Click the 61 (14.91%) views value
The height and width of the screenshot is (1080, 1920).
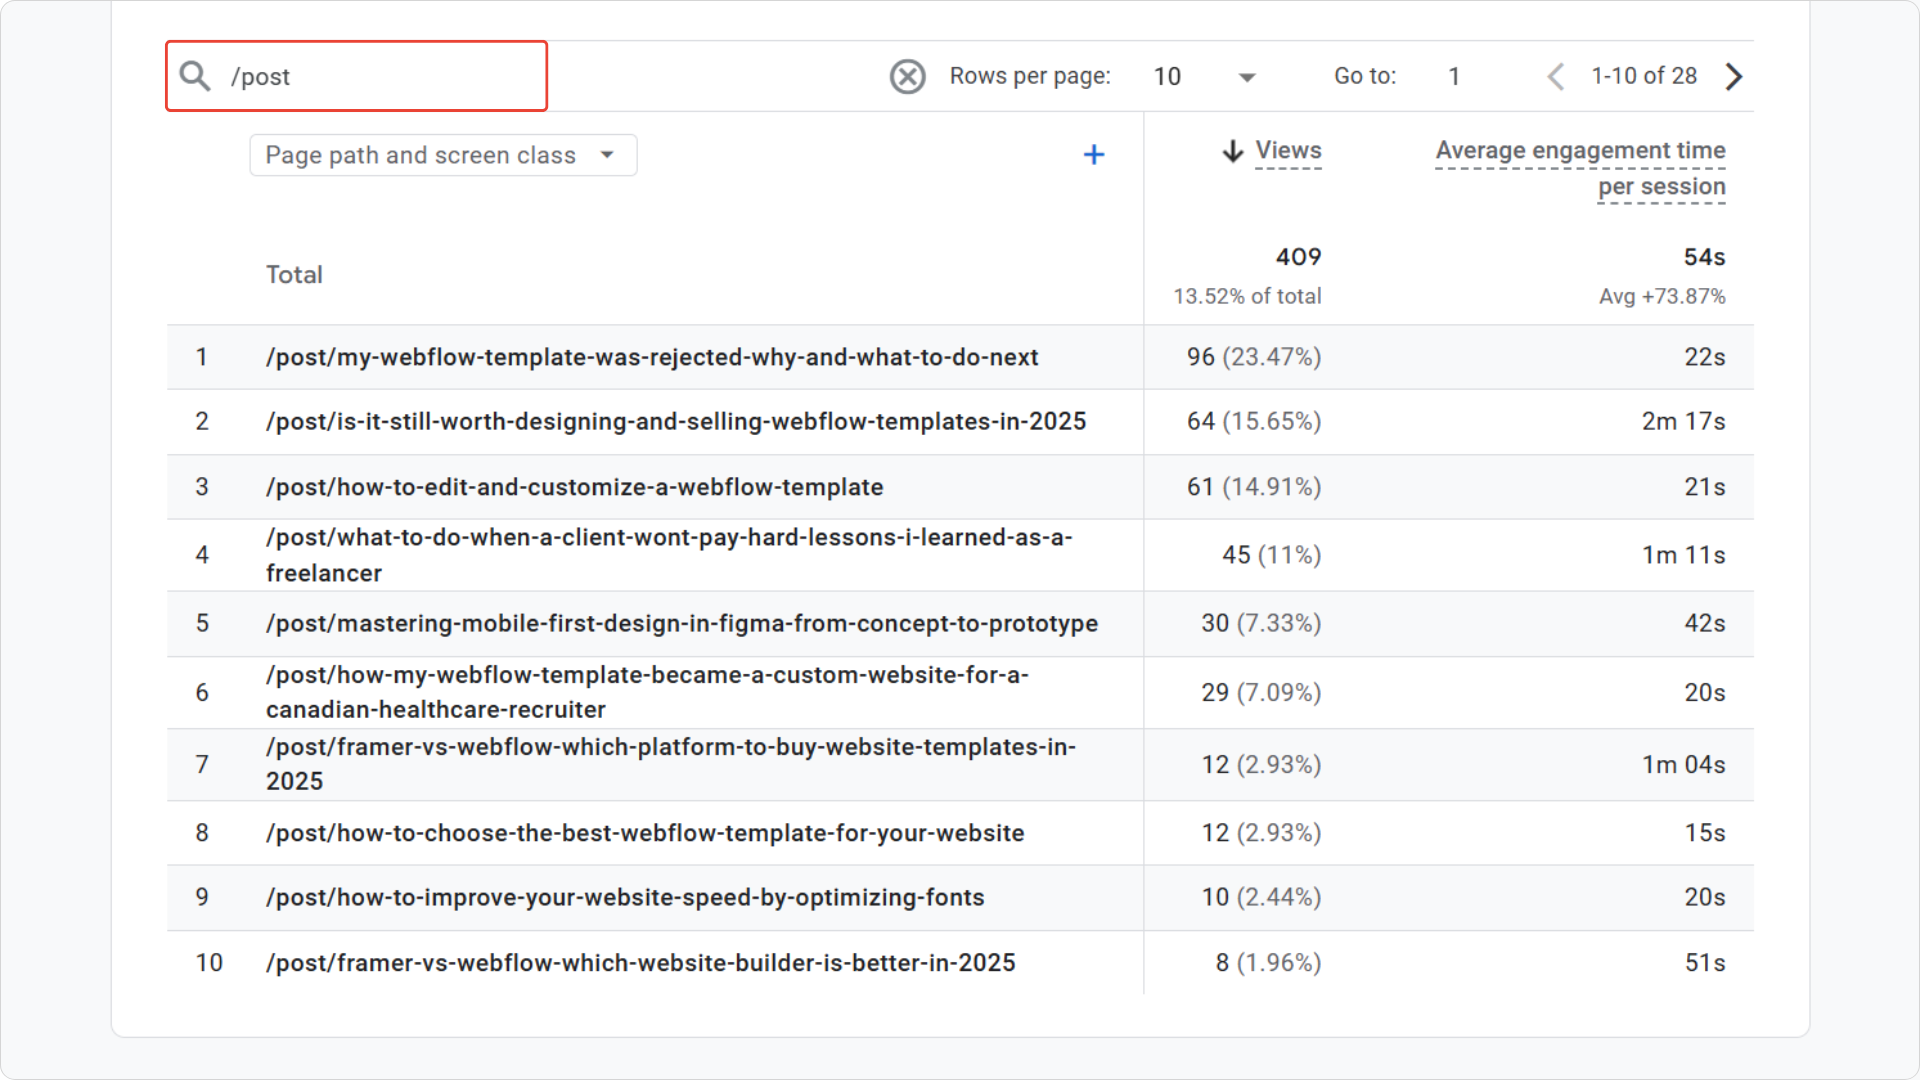click(1254, 487)
